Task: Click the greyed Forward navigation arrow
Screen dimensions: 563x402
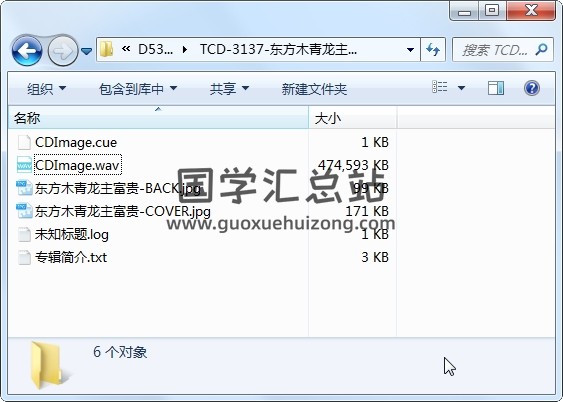Action: click(63, 51)
